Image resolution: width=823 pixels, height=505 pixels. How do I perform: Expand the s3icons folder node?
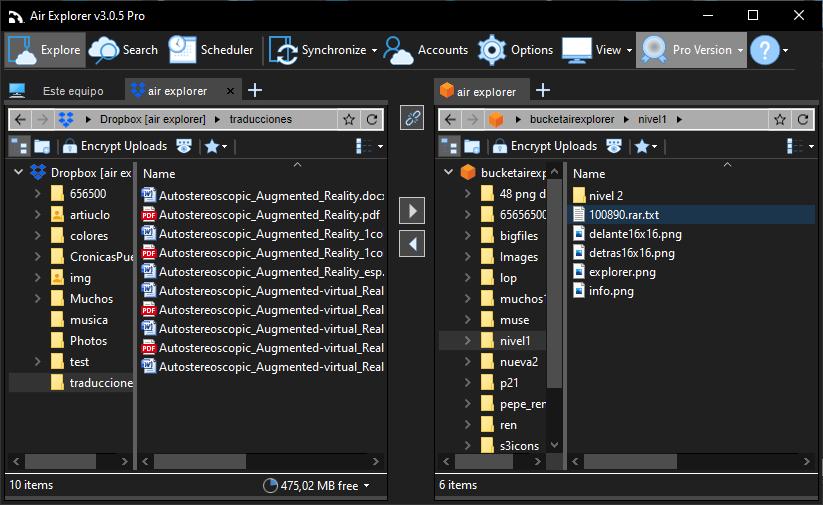click(468, 446)
